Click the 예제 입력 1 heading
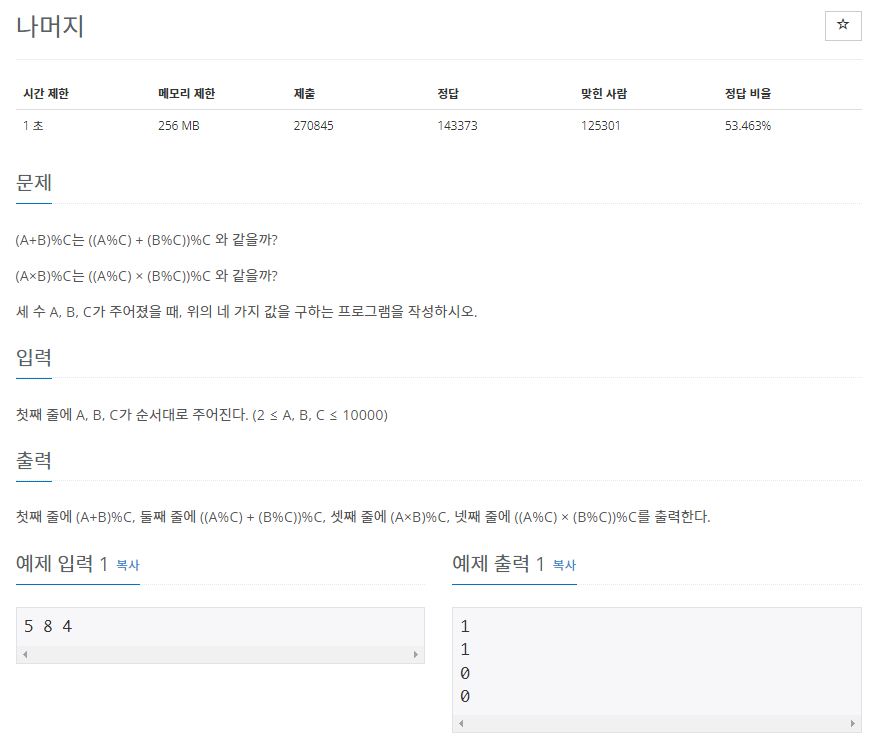Viewport: 878px width, 751px height. click(x=62, y=563)
